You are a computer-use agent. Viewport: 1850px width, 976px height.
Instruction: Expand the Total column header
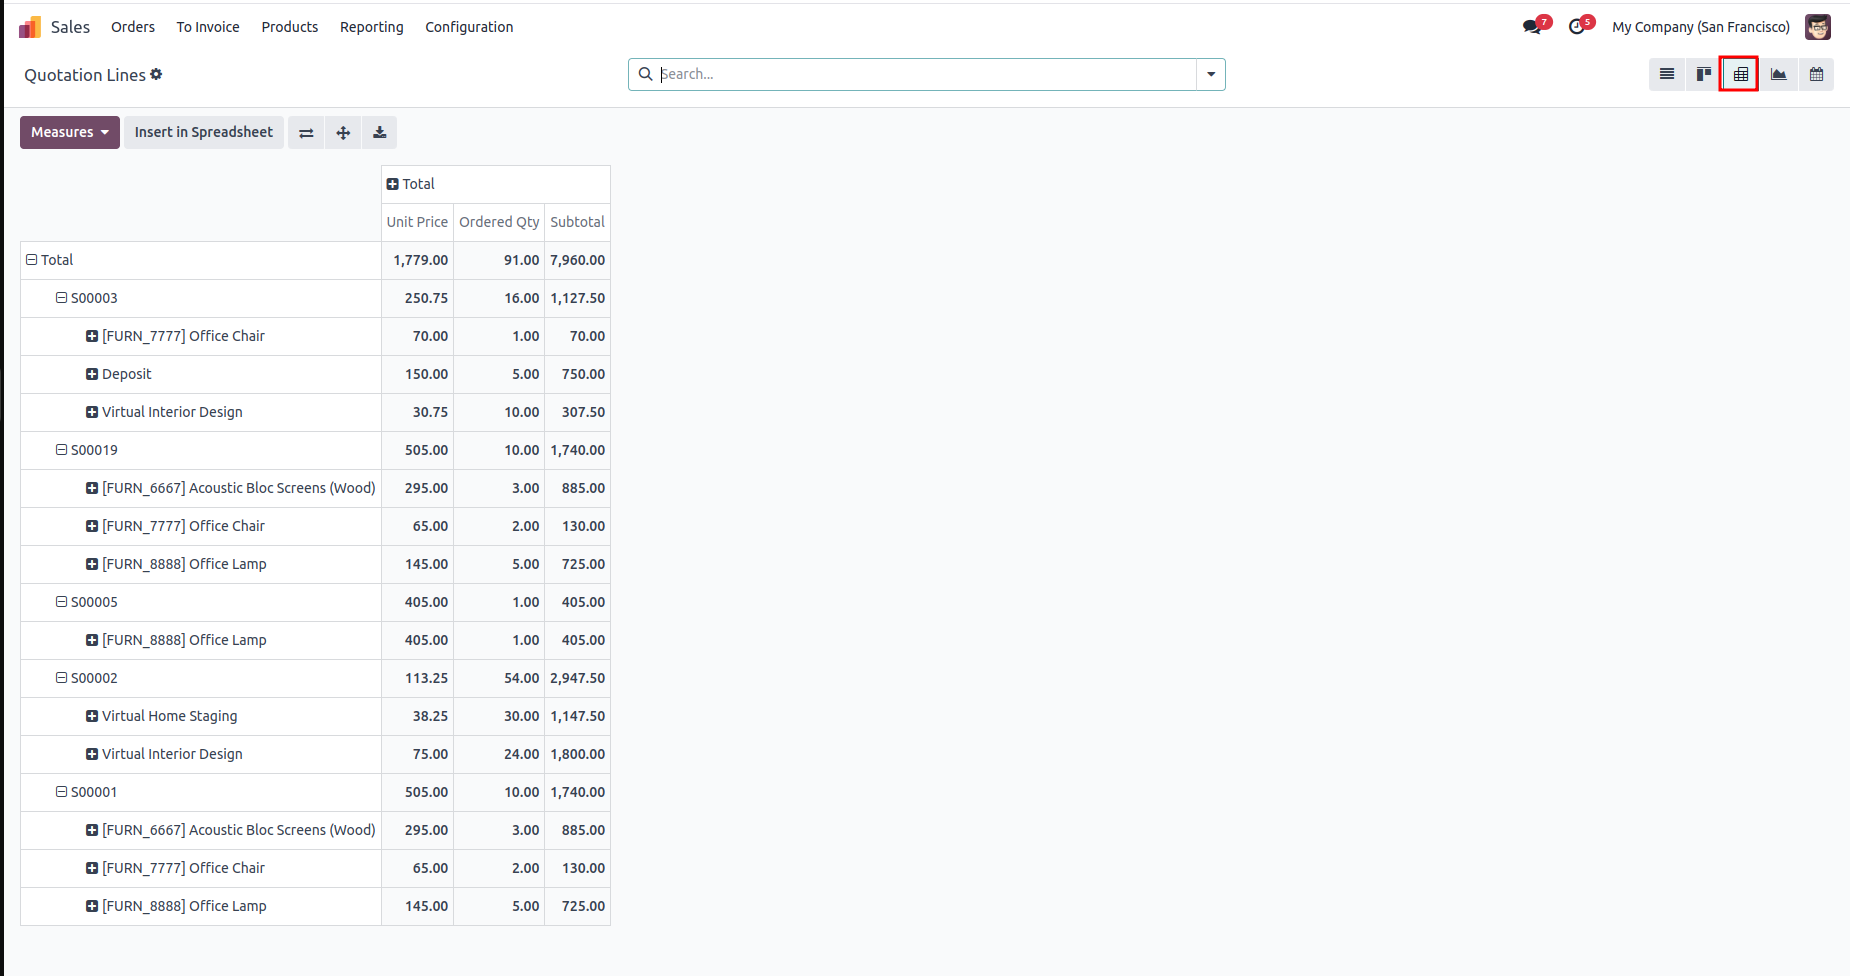(393, 184)
